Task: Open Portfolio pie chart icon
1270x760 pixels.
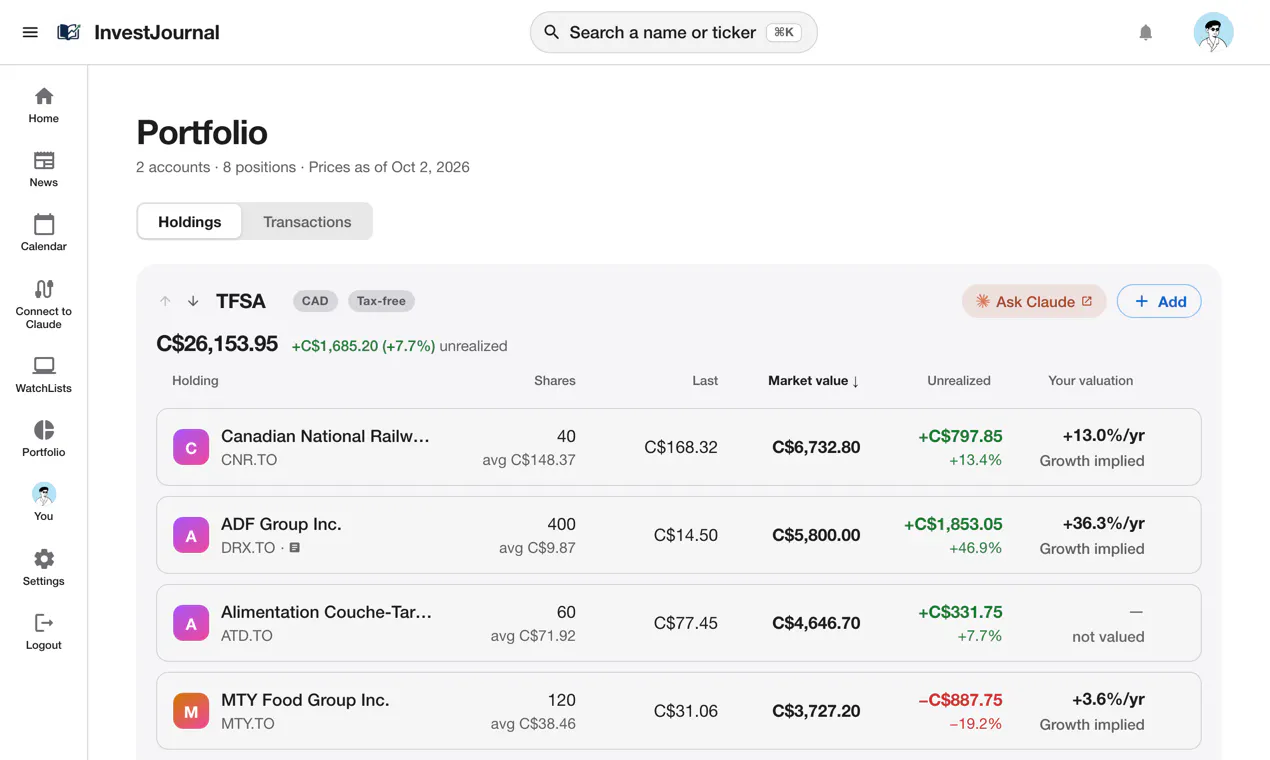Action: (44, 430)
